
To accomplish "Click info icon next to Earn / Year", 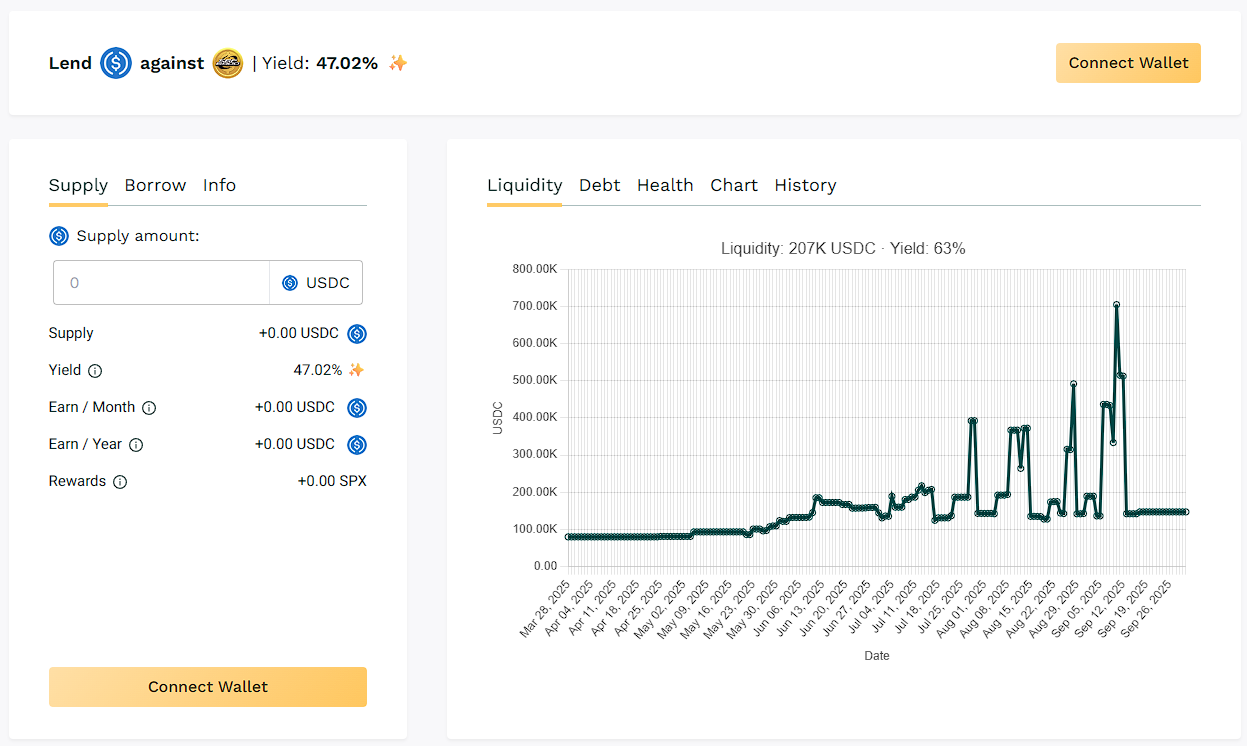I will 136,445.
